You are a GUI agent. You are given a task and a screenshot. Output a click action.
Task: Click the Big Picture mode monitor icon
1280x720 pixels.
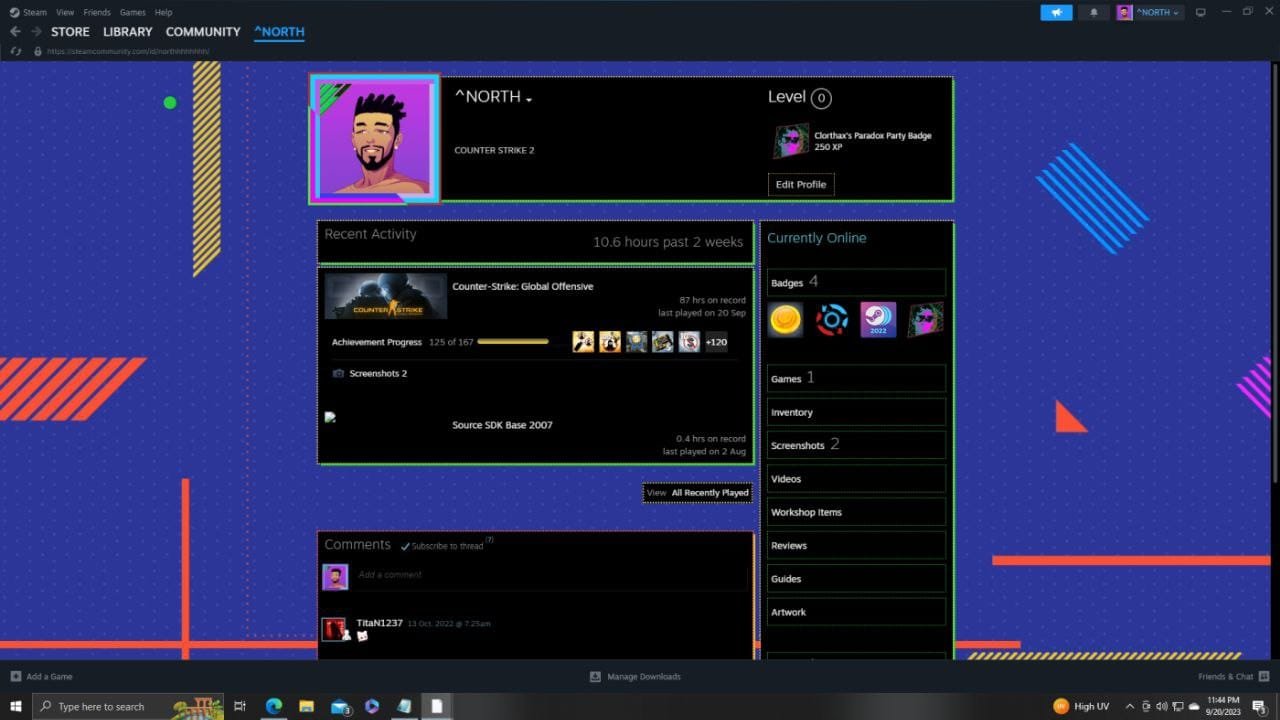1201,12
